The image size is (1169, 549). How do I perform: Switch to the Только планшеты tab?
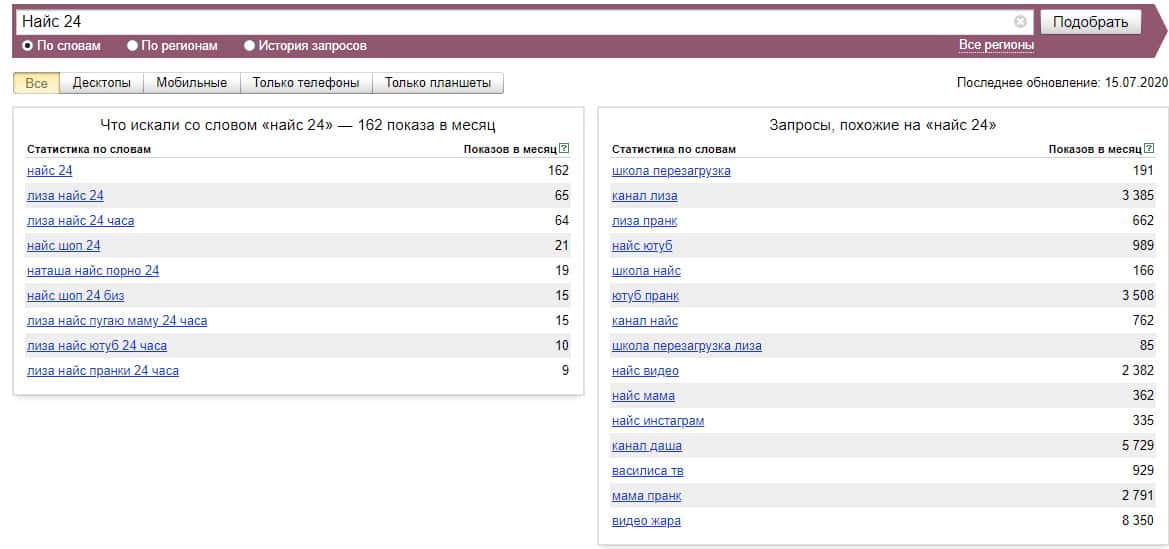tap(438, 83)
